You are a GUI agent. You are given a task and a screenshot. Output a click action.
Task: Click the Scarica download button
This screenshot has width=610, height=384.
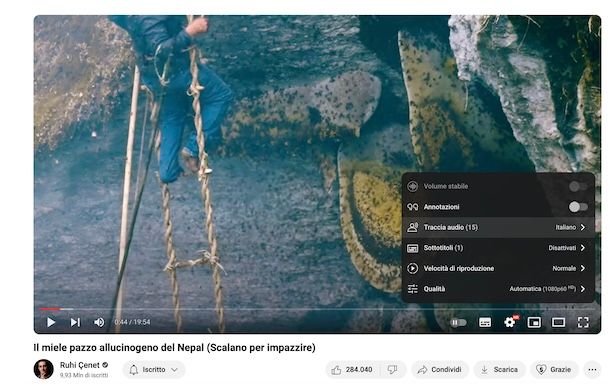click(x=500, y=370)
